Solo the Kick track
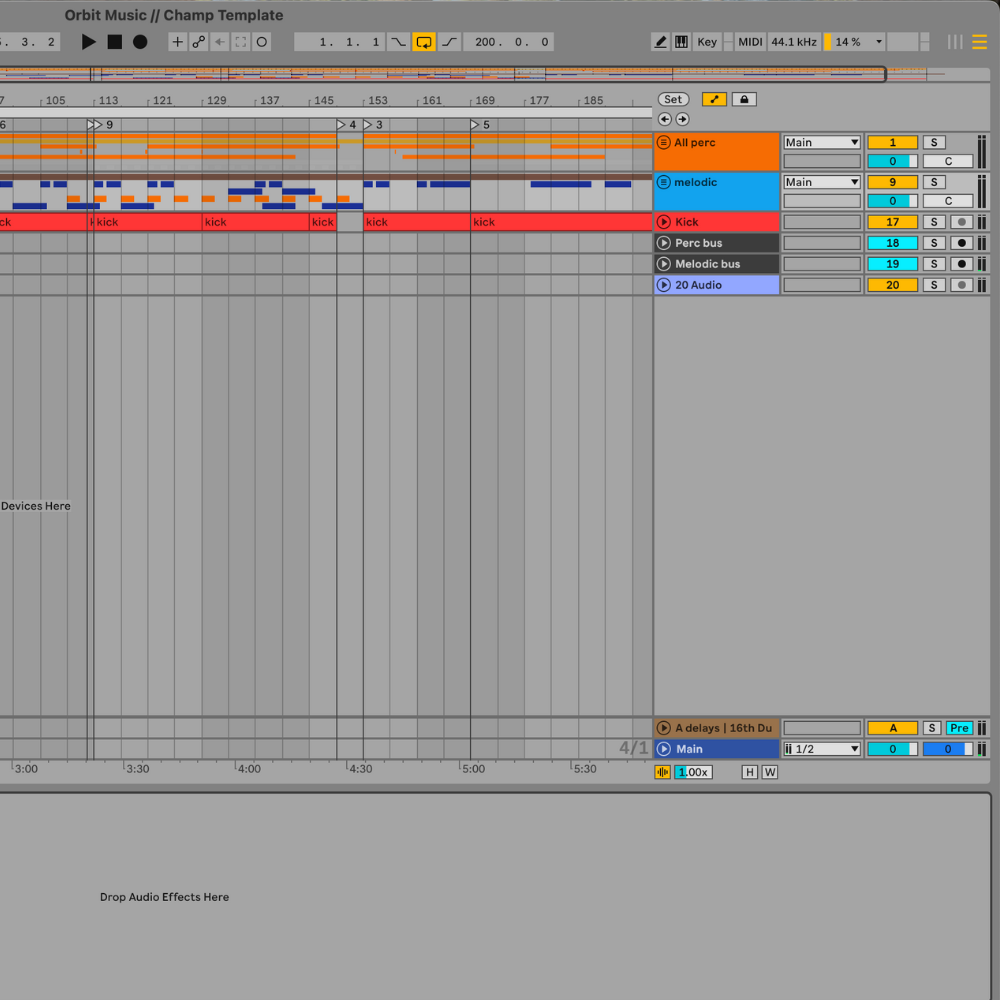 pos(933,222)
